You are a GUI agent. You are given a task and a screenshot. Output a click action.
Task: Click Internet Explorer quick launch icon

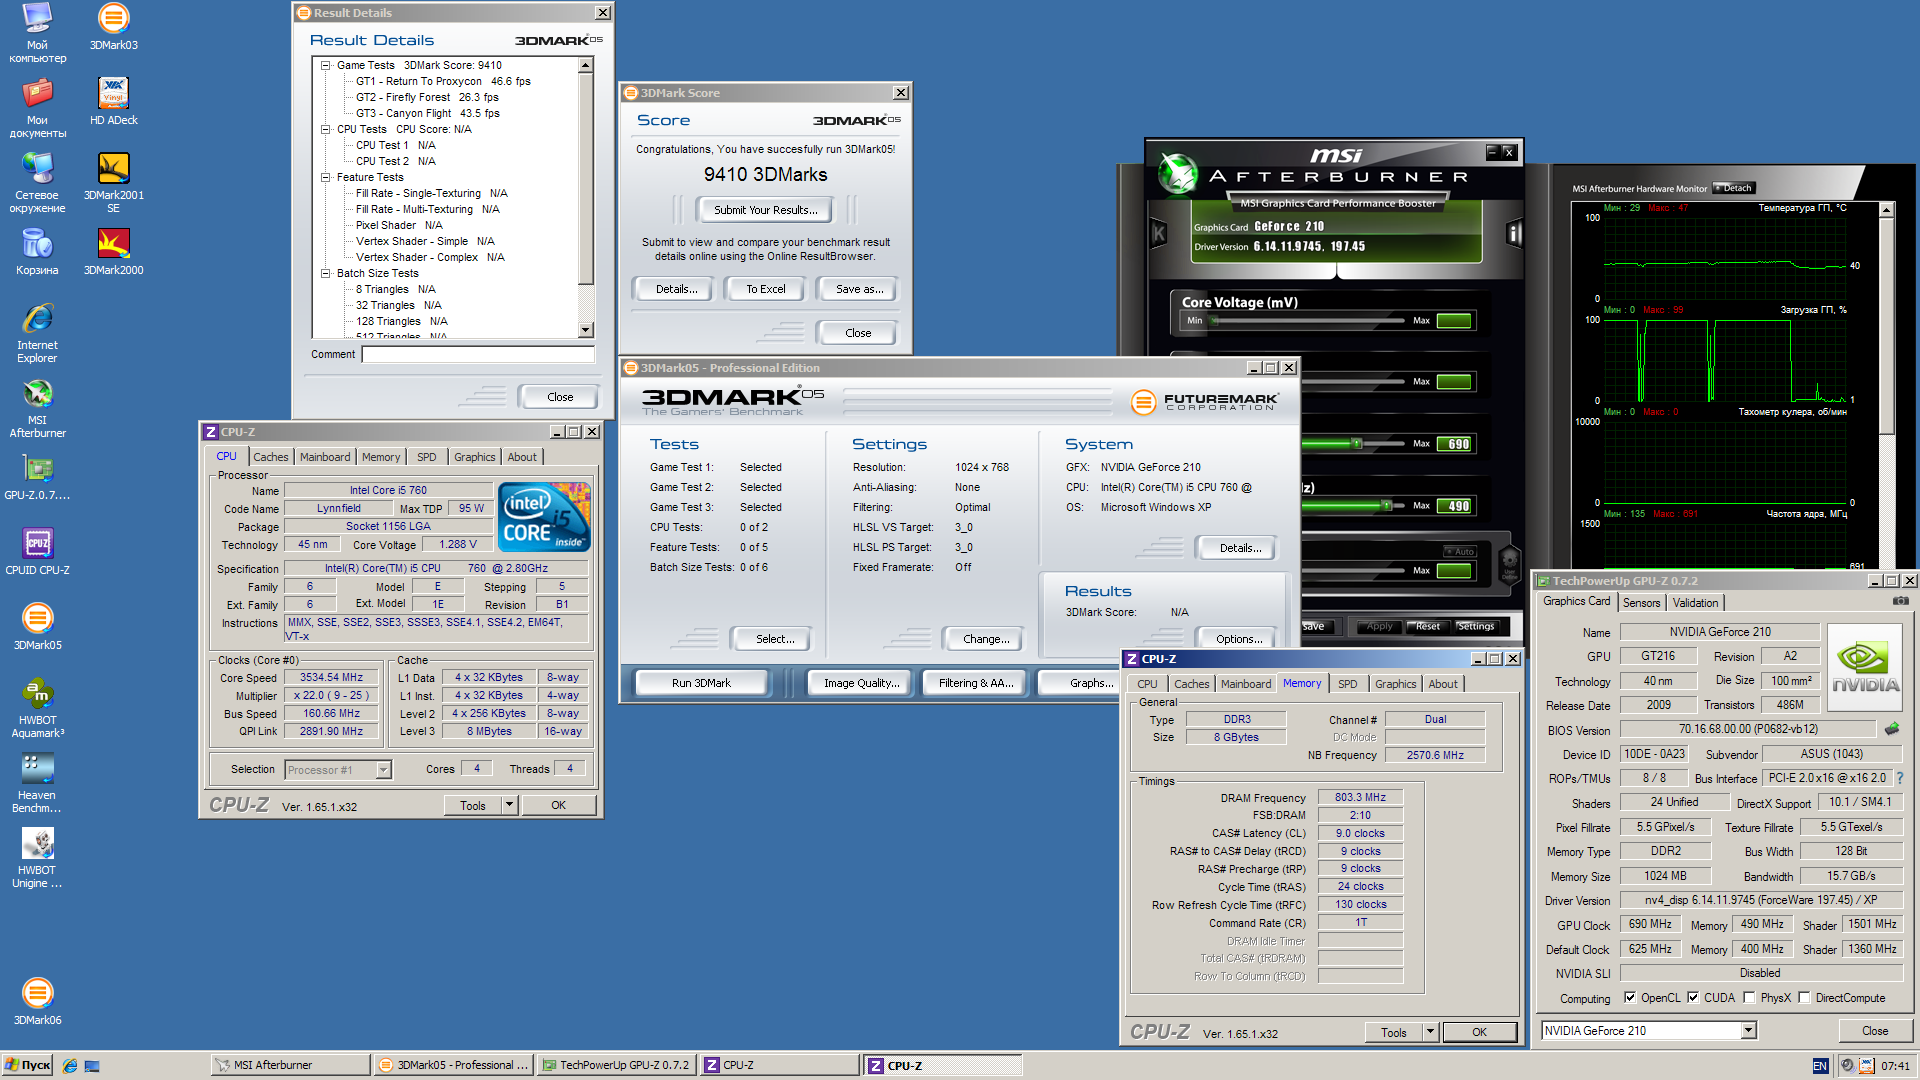70,1066
